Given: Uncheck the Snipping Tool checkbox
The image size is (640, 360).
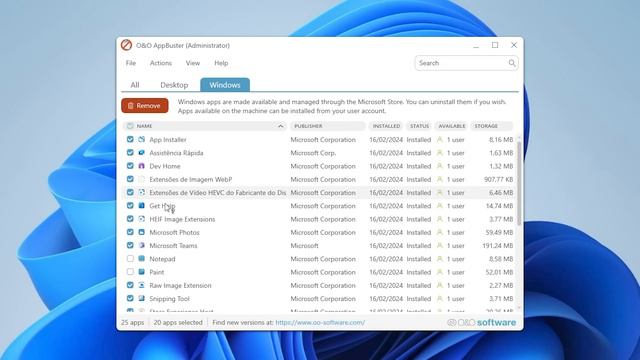Looking at the screenshot, I should (130, 299).
